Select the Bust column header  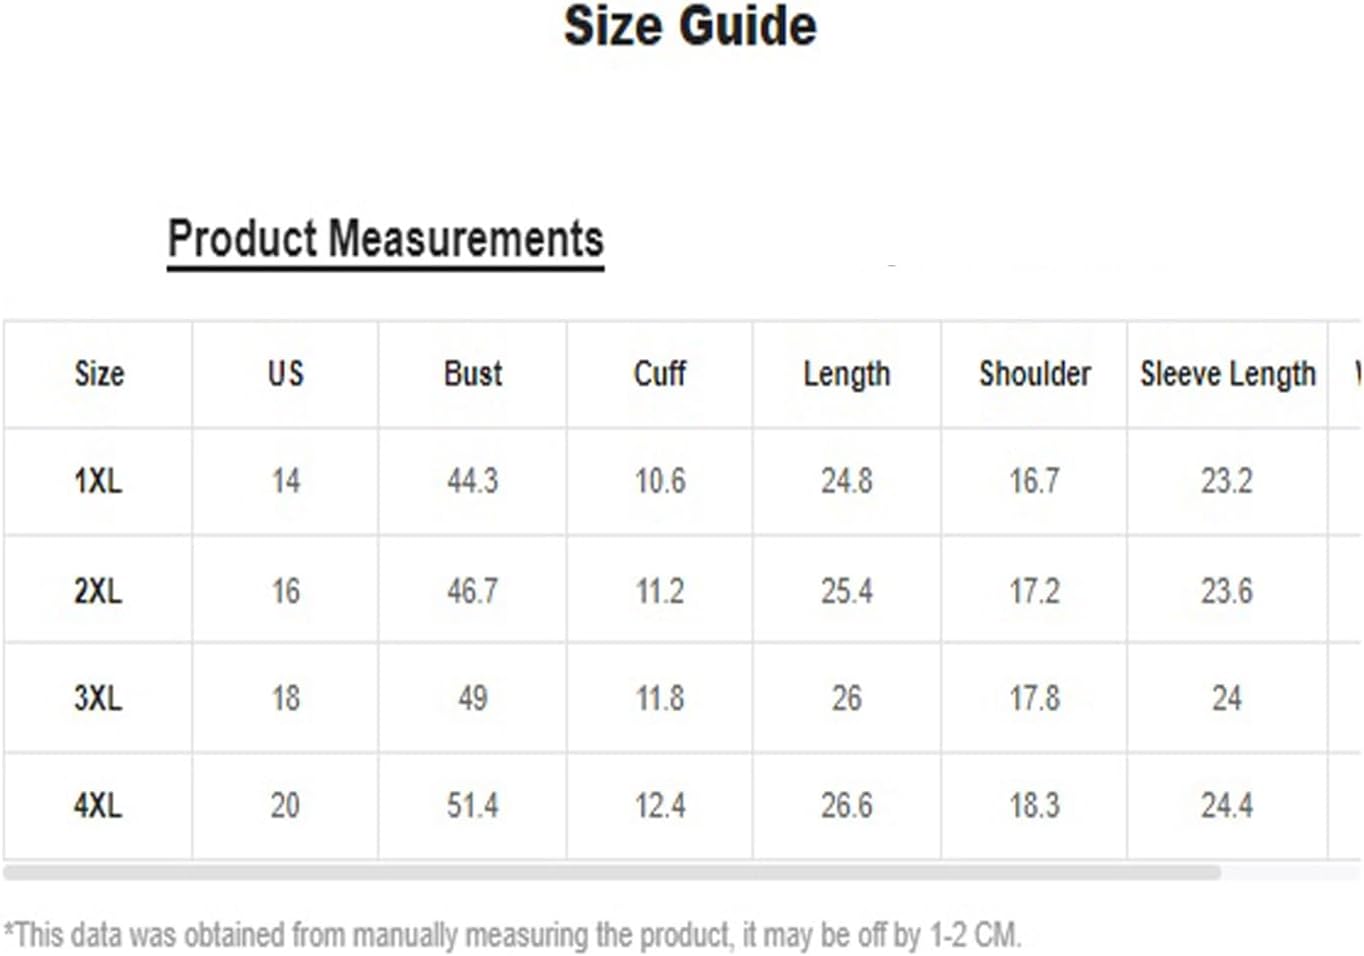point(473,374)
